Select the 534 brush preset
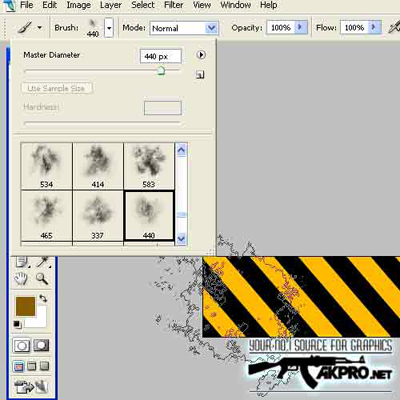The image size is (400, 400). (x=46, y=166)
